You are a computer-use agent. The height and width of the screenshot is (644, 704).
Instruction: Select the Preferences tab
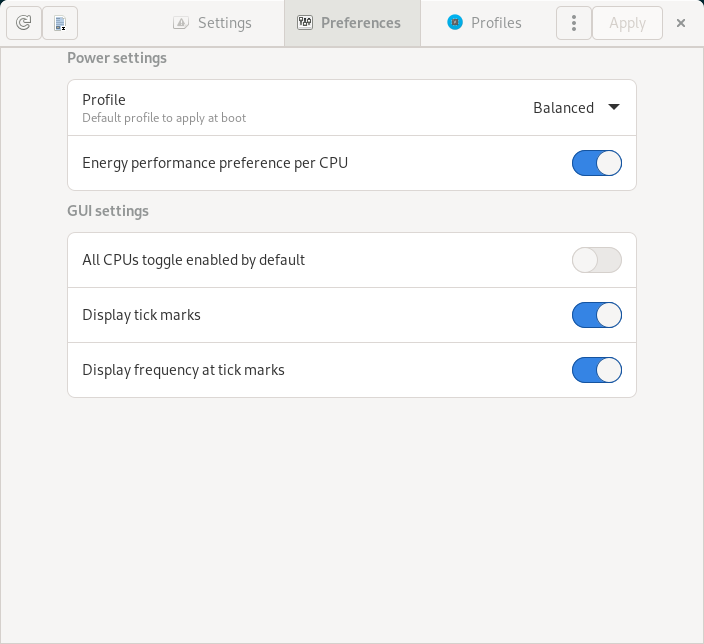[x=351, y=23]
